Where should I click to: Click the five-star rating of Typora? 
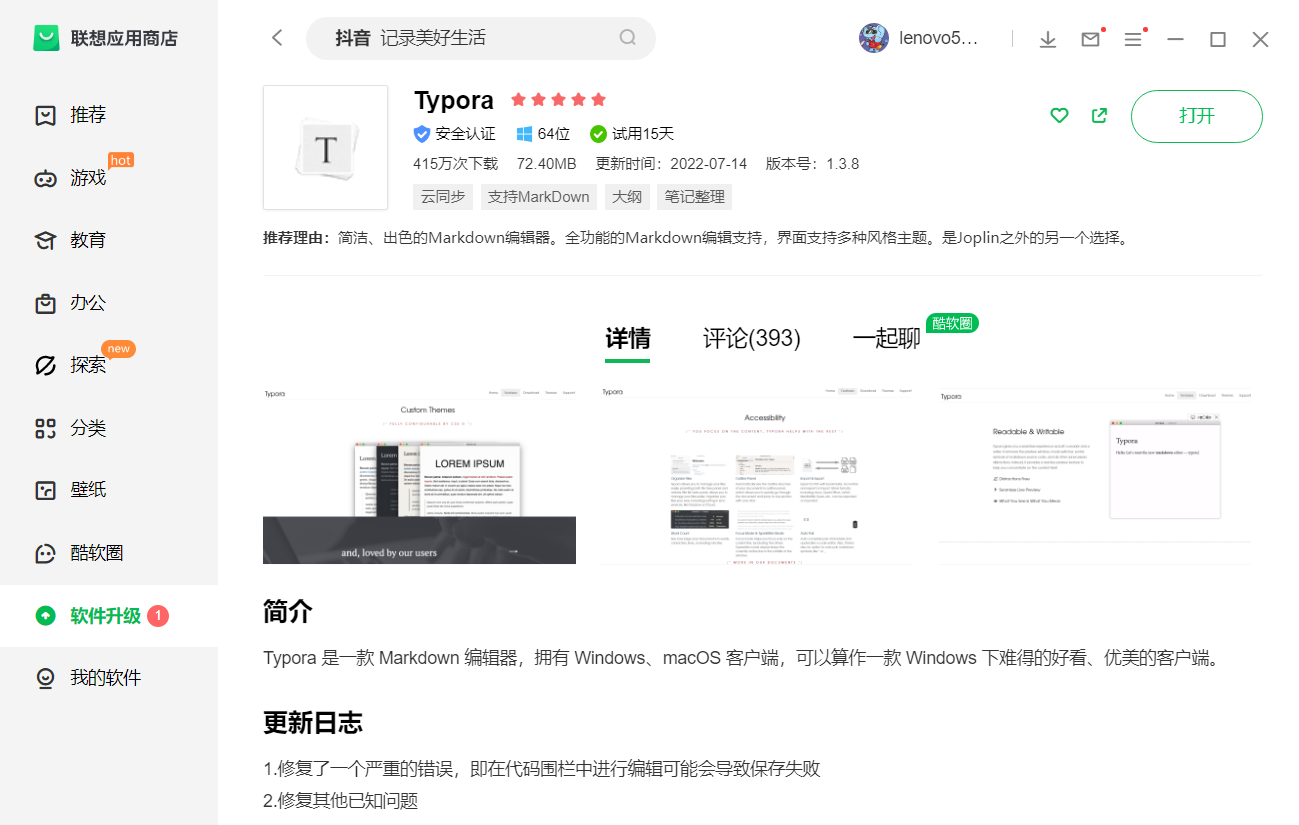click(558, 100)
